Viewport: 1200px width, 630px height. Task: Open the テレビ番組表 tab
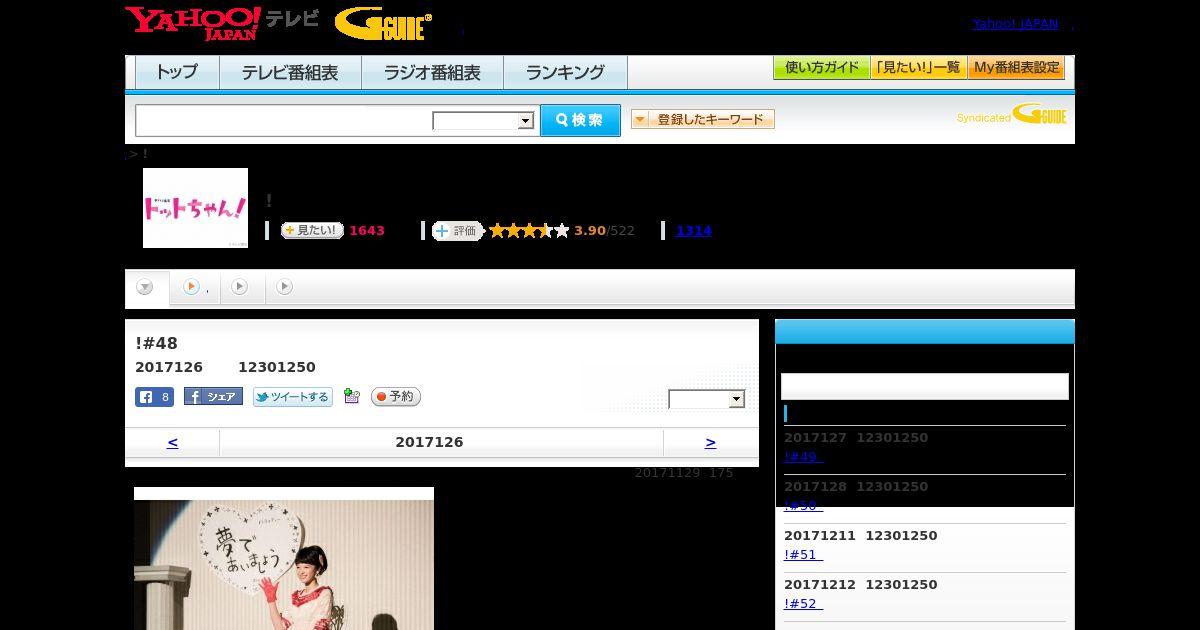[290, 72]
